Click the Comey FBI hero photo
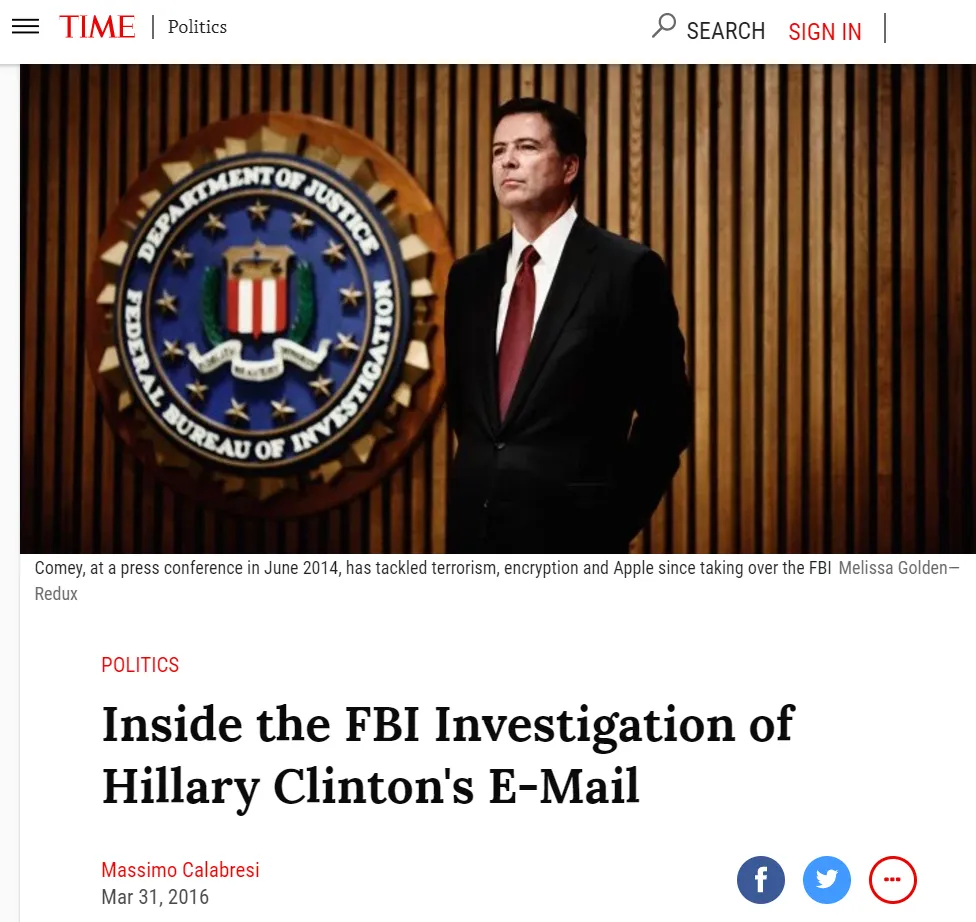 (498, 309)
